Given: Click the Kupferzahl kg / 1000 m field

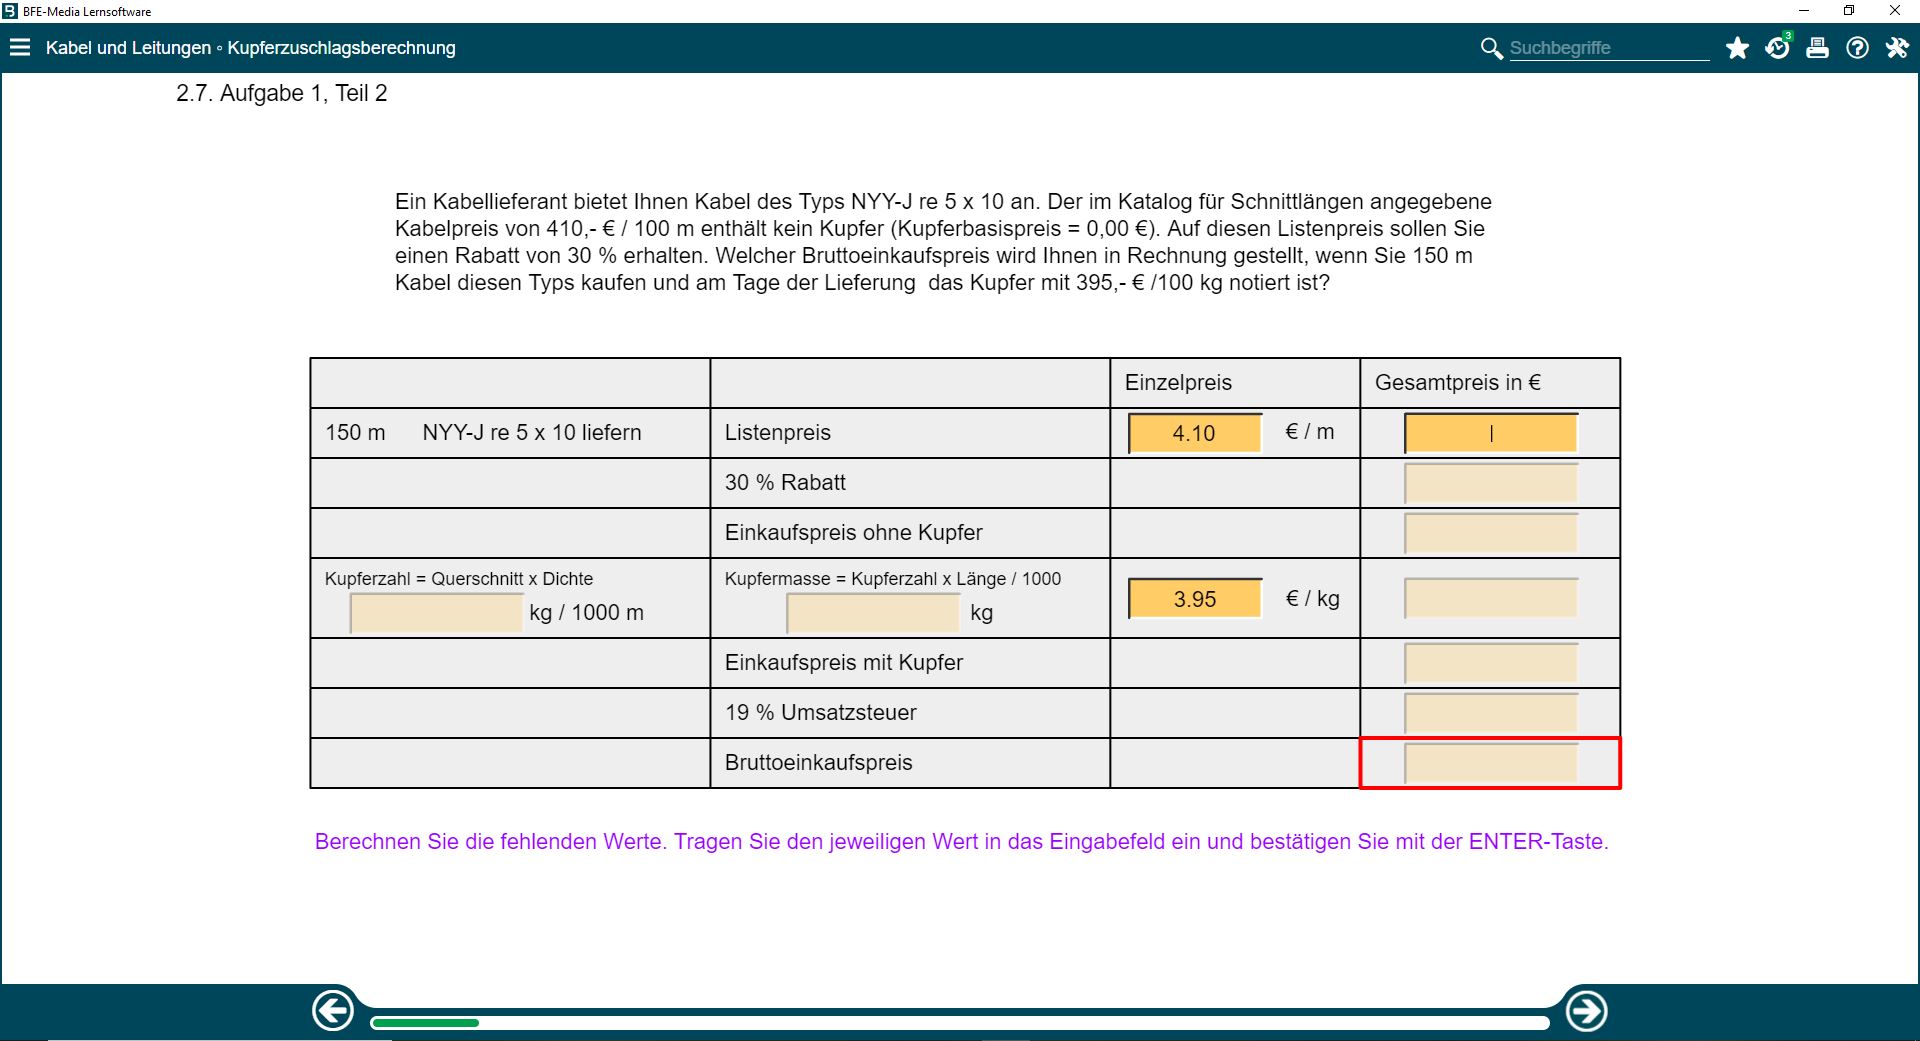Looking at the screenshot, I should tap(436, 613).
